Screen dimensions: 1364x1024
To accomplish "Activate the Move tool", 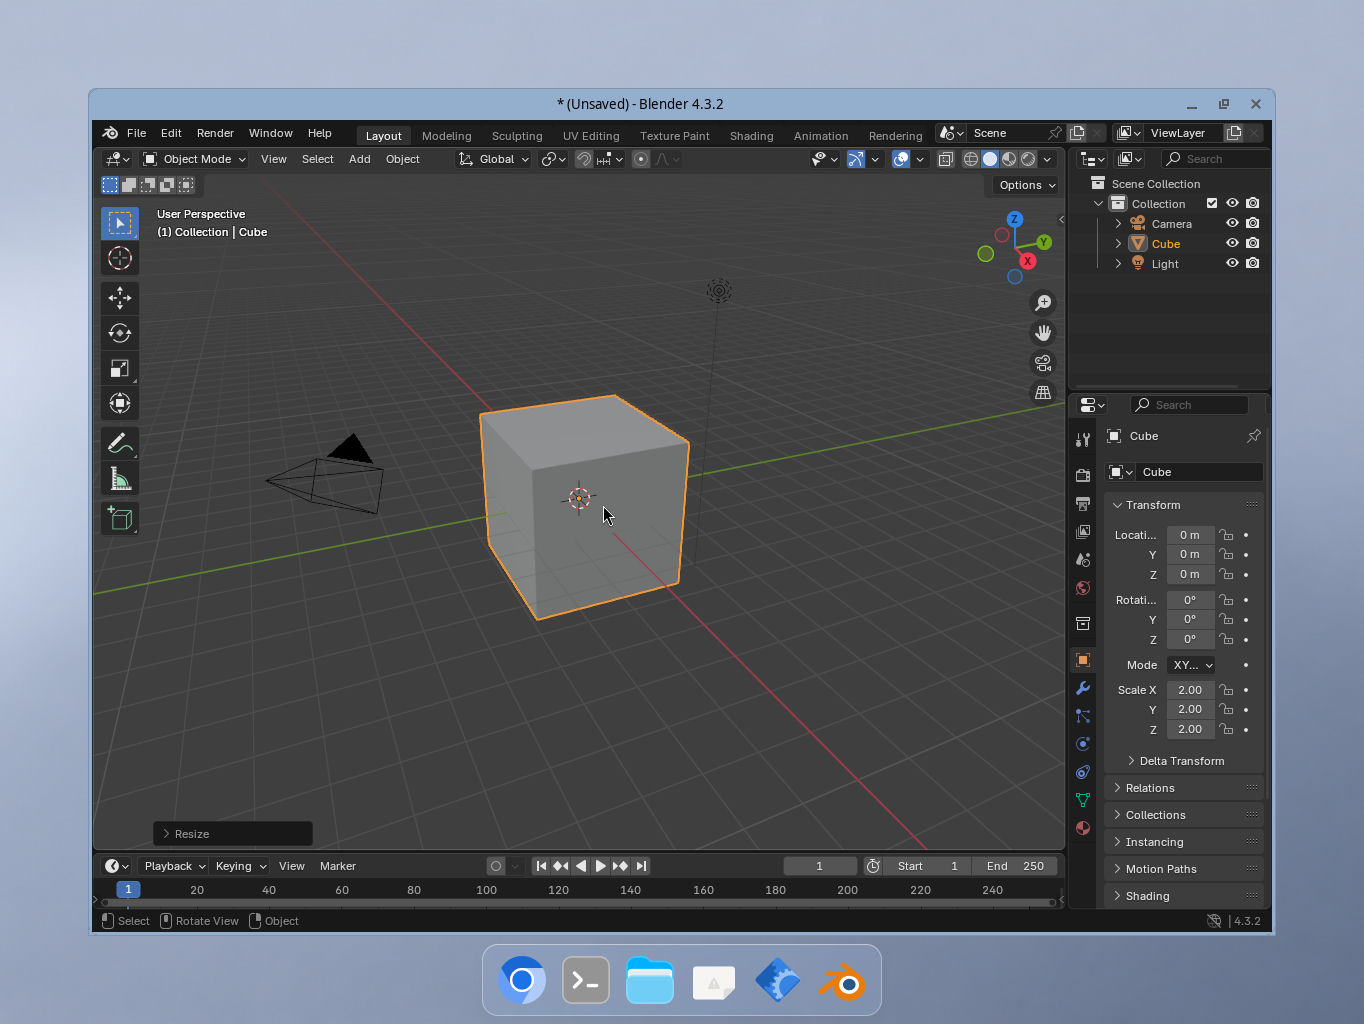I will (x=120, y=298).
